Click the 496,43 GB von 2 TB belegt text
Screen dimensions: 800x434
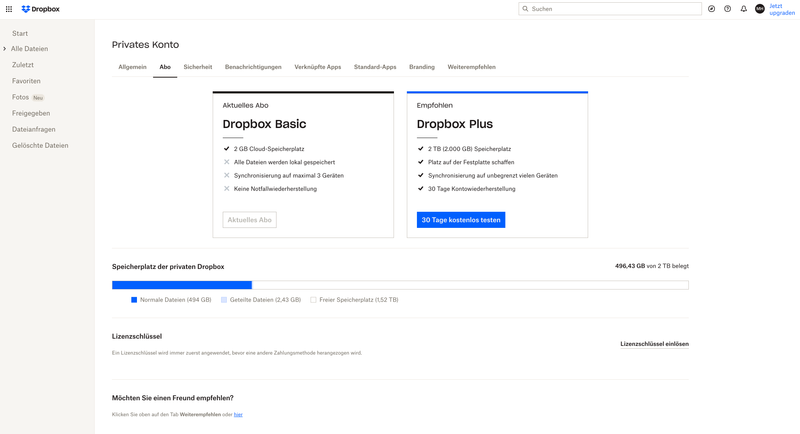click(652, 266)
